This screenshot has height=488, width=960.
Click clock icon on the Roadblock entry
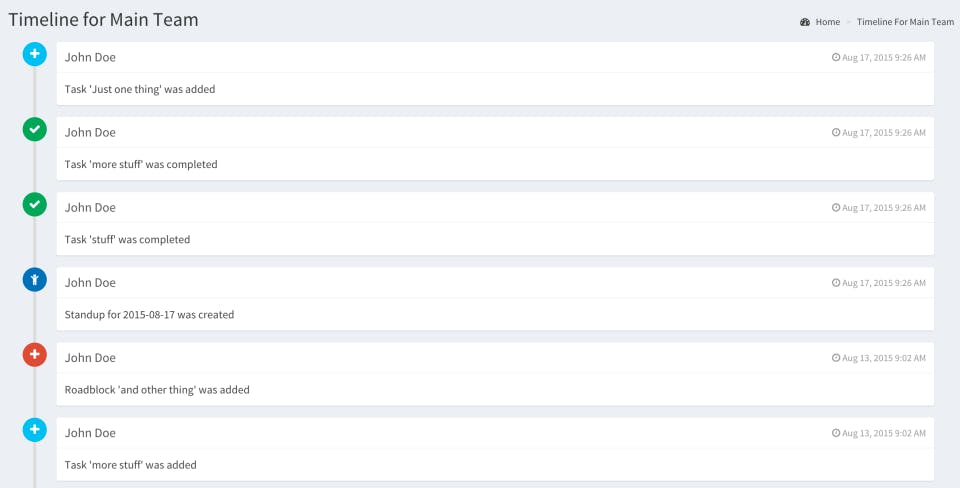pyautogui.click(x=836, y=358)
